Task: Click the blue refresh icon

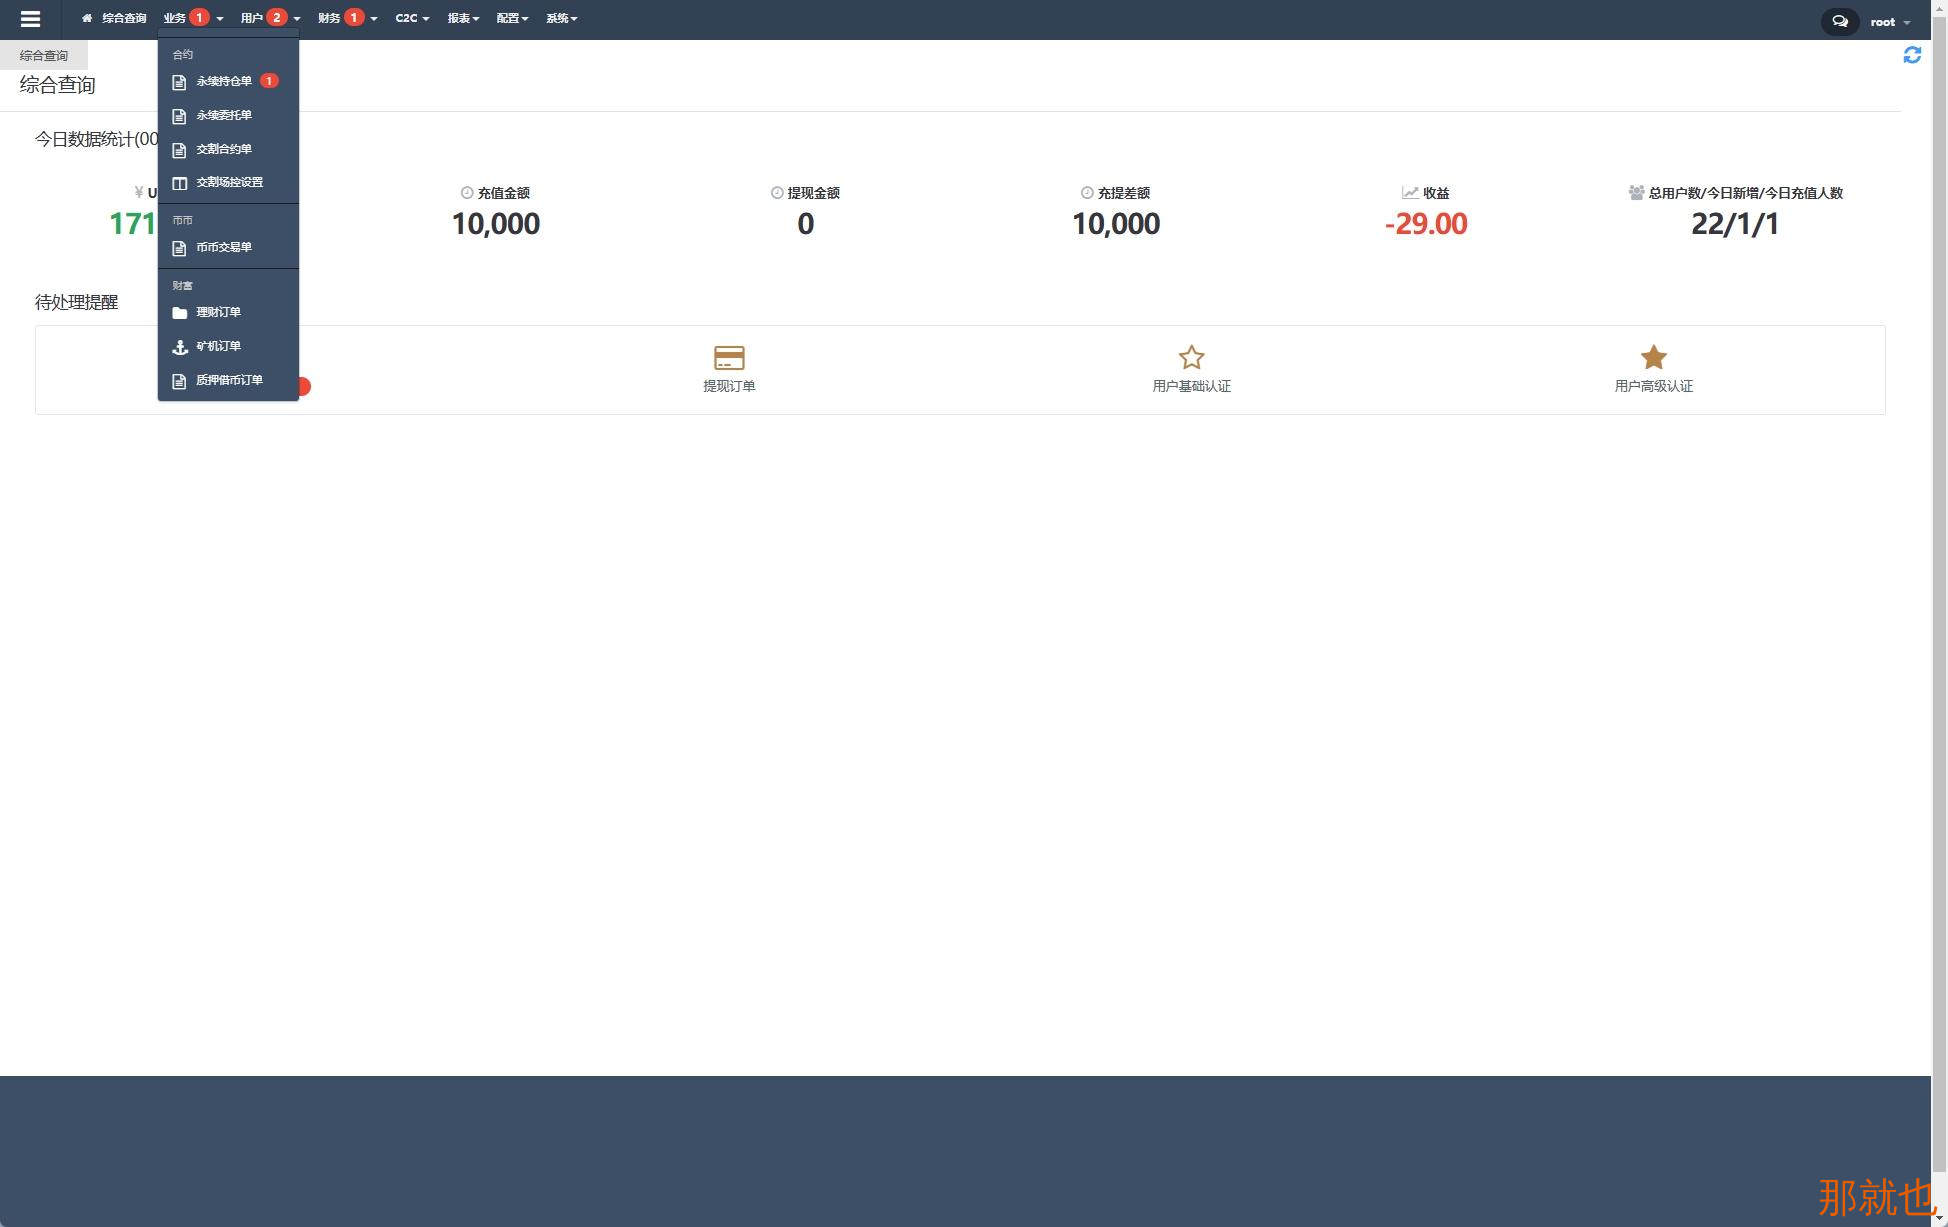Action: coord(1912,55)
